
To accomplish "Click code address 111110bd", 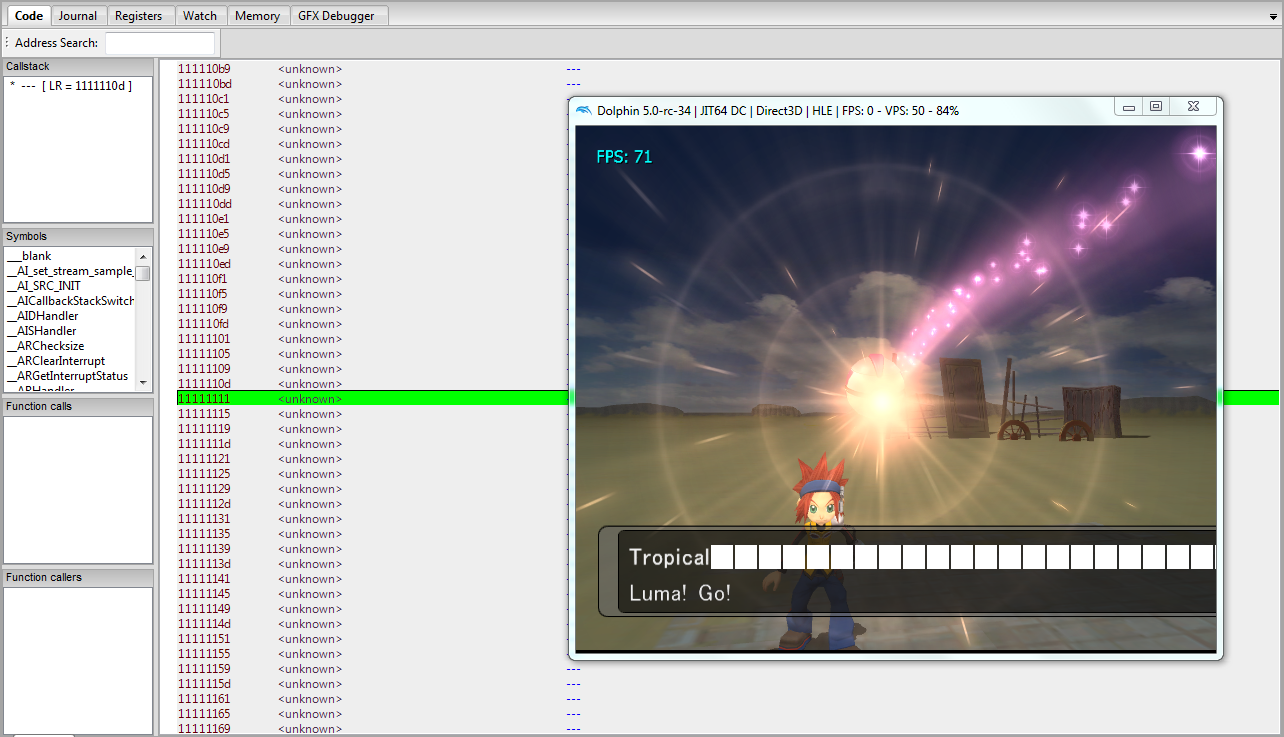I will (204, 84).
